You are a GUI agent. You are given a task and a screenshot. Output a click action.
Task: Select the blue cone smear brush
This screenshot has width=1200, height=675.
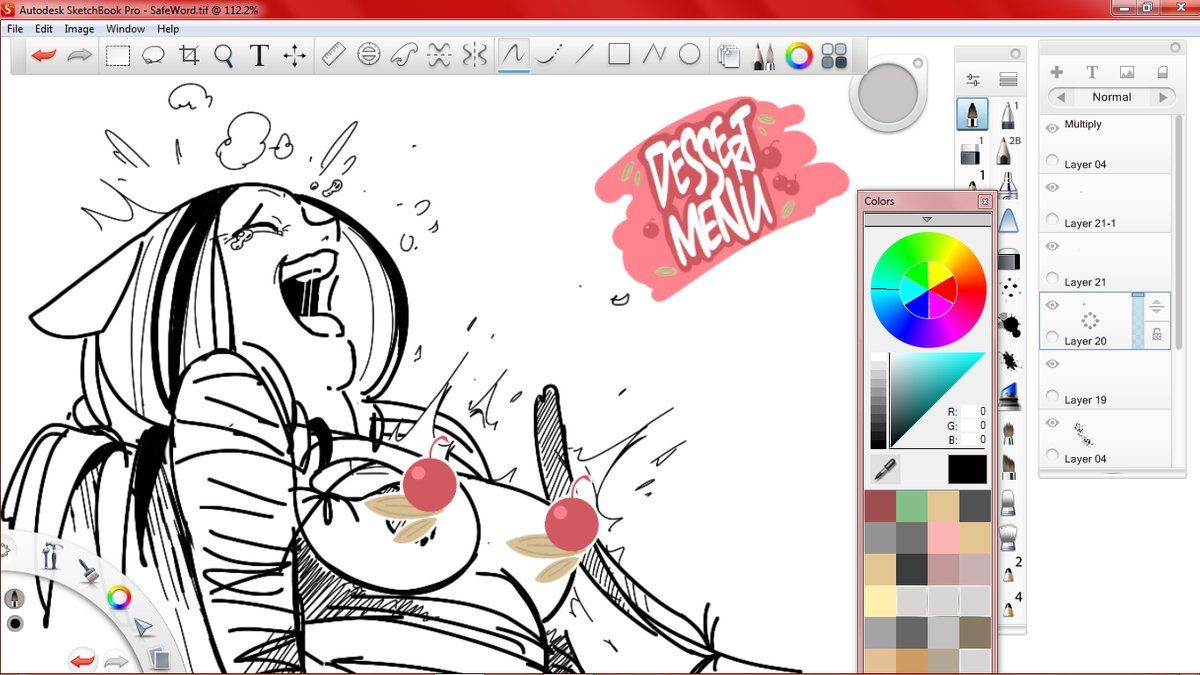1008,220
